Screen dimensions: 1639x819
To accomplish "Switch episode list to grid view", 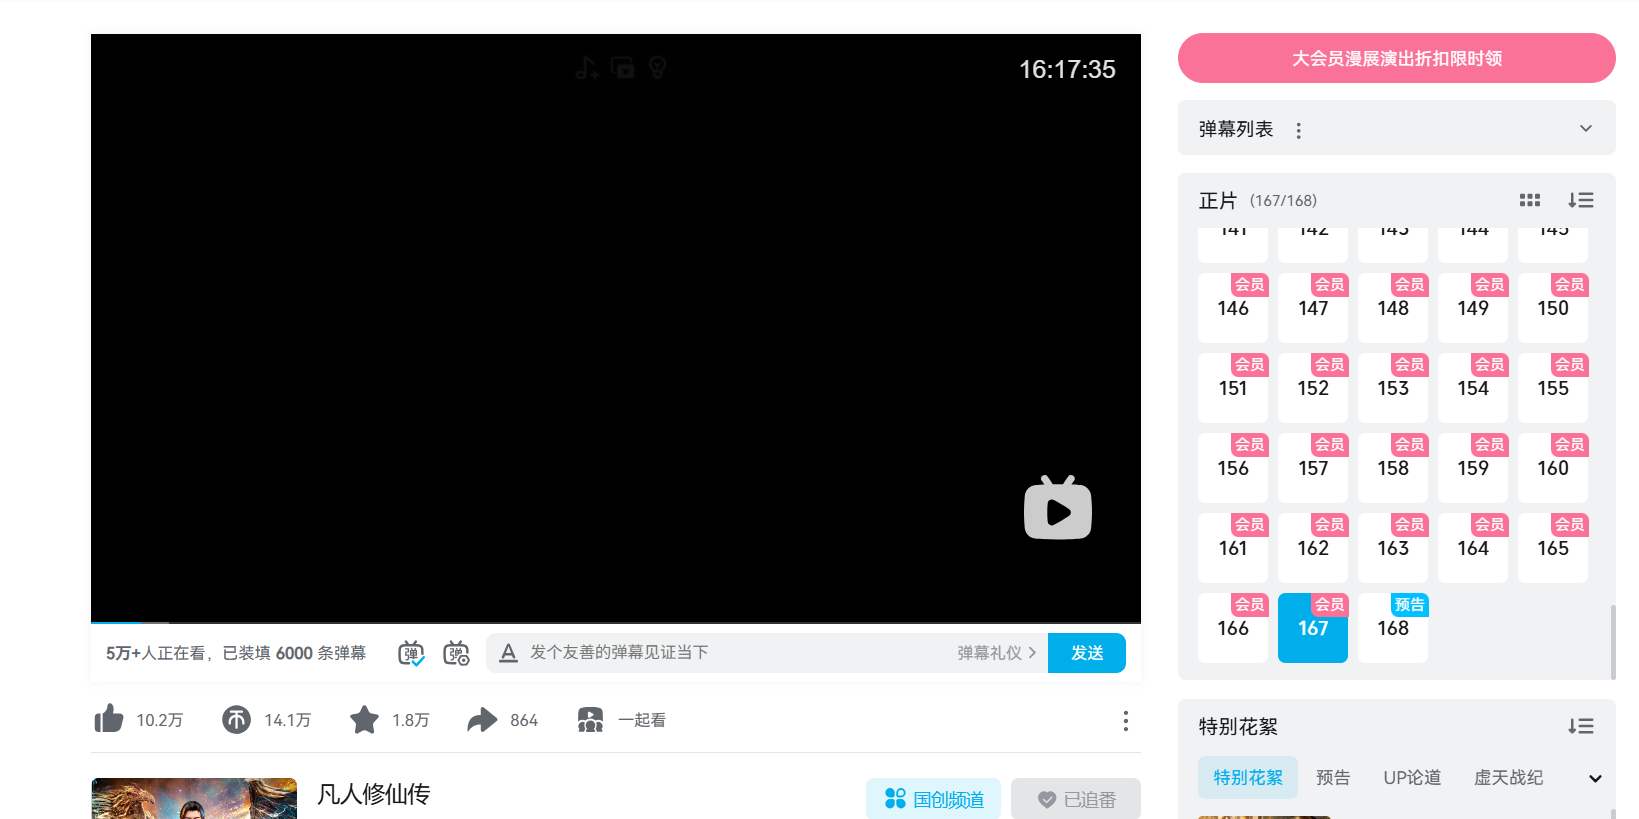I will [x=1529, y=200].
